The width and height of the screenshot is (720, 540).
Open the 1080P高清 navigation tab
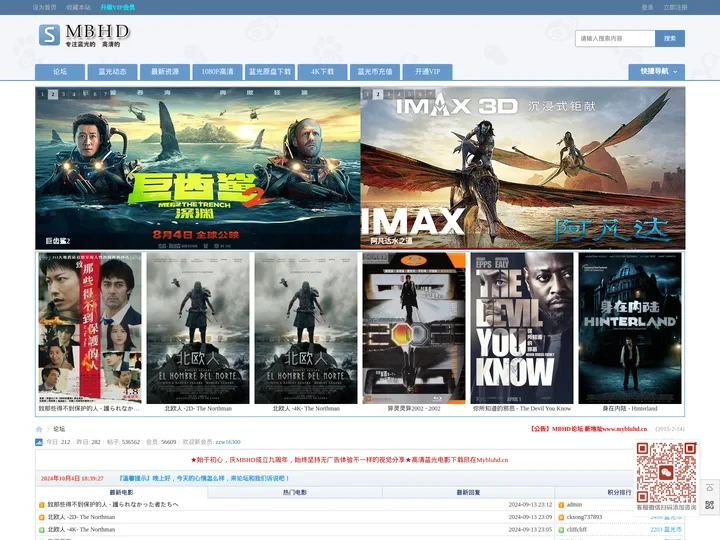(218, 72)
